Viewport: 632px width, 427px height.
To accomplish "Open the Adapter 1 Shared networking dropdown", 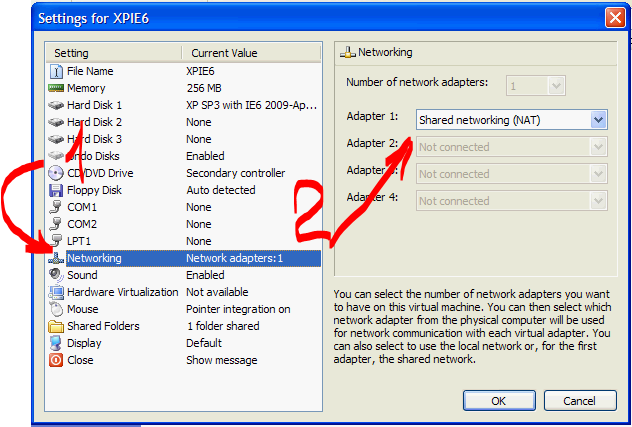I will [x=599, y=120].
